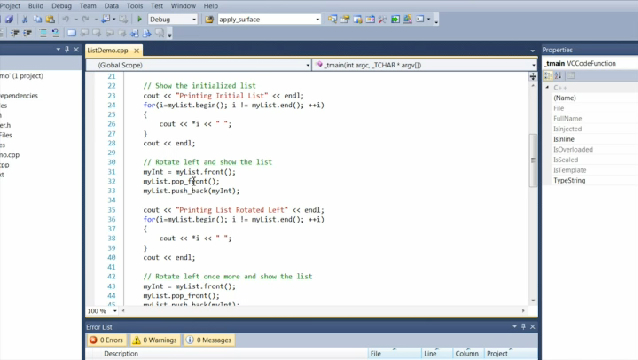Click the editor split handle above scrollbar
This screenshot has height=360, width=638.
533,76
